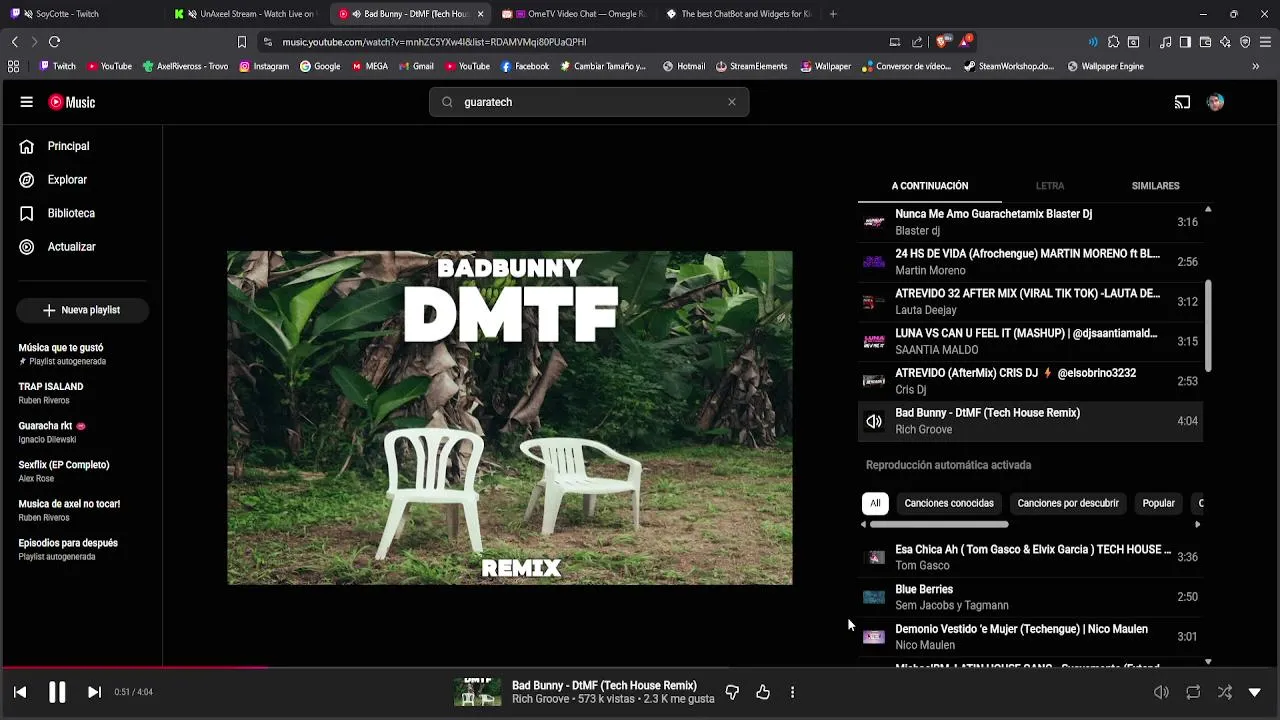The width and height of the screenshot is (1280, 720).
Task: Click the search box containing guaratech
Action: [589, 102]
